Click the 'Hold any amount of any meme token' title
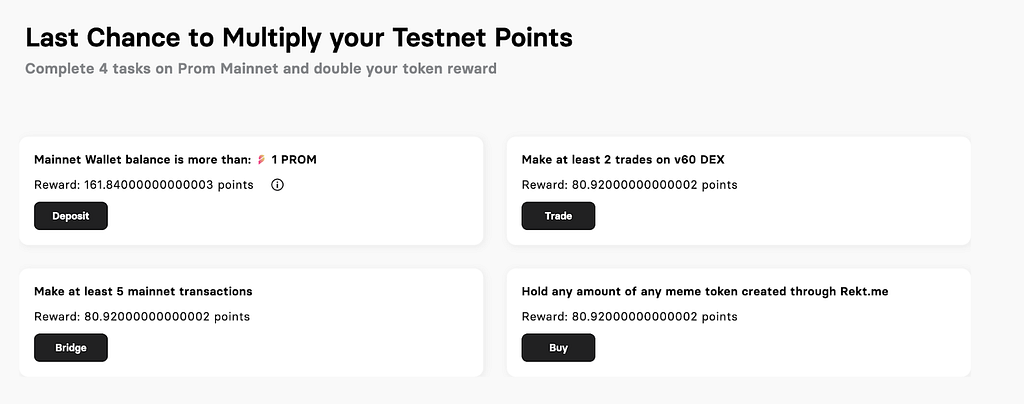This screenshot has width=1024, height=404. (x=705, y=291)
